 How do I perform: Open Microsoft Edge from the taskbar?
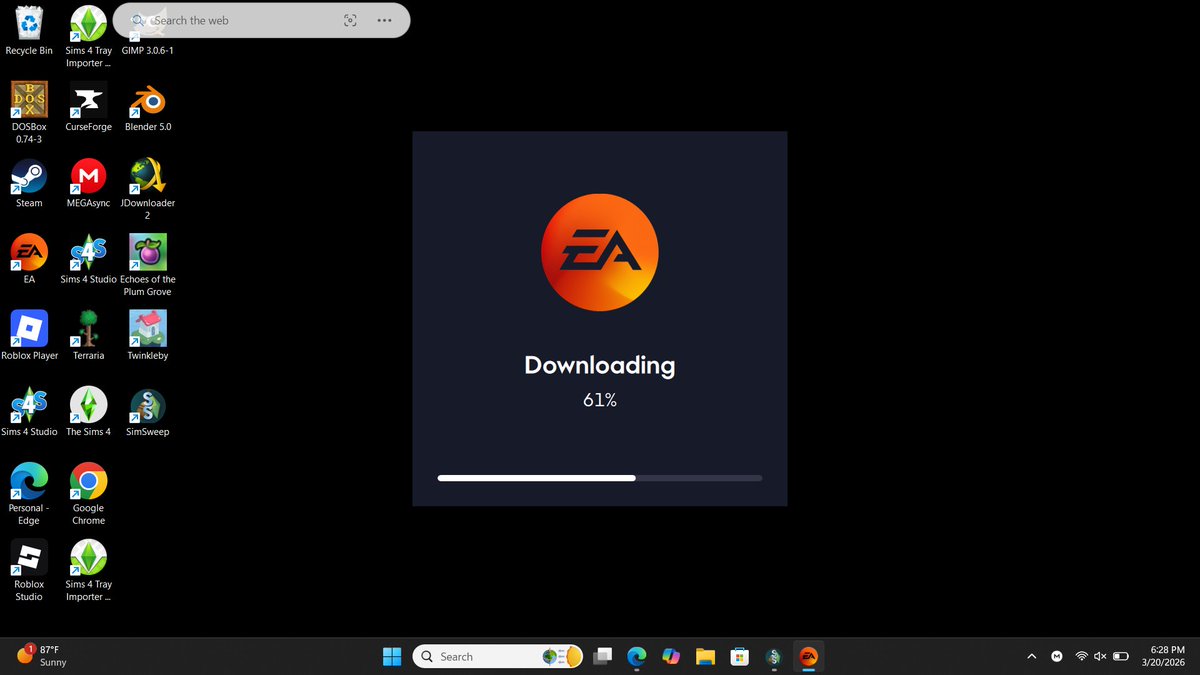pyautogui.click(x=636, y=656)
